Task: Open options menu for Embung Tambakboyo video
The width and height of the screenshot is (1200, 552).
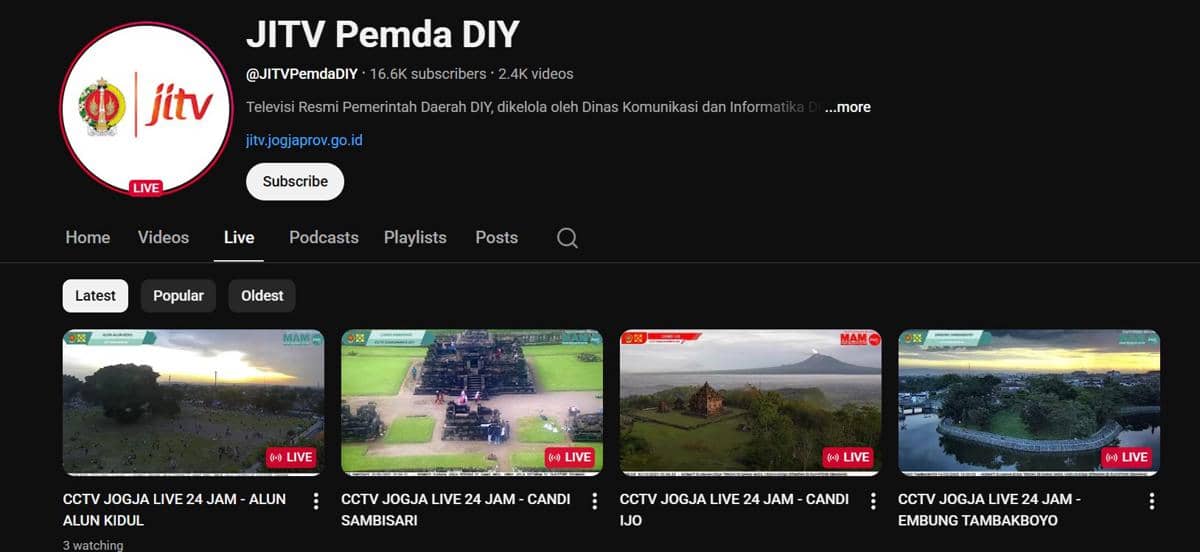Action: point(1151,501)
